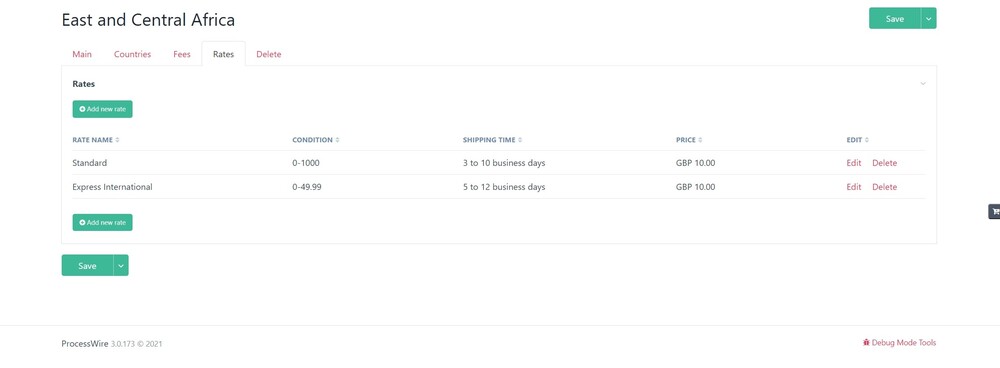Image resolution: width=1000 pixels, height=368 pixels.
Task: Sort by Edit column header
Action: coord(858,140)
